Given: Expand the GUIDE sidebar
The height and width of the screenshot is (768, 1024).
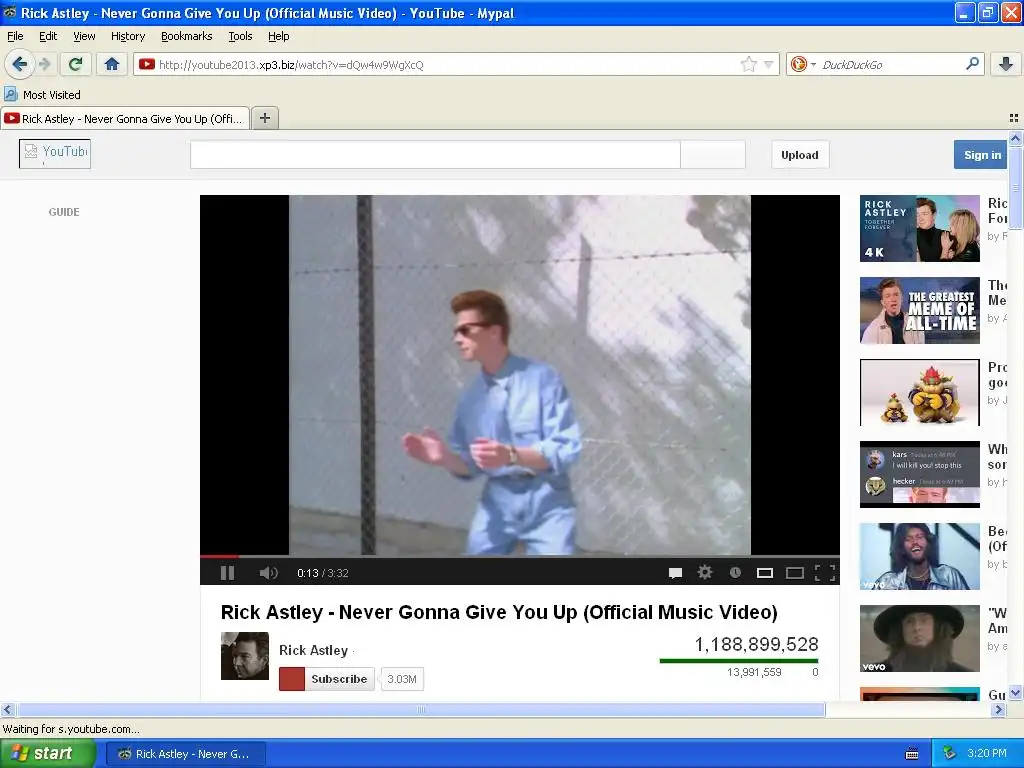Looking at the screenshot, I should click(x=64, y=212).
